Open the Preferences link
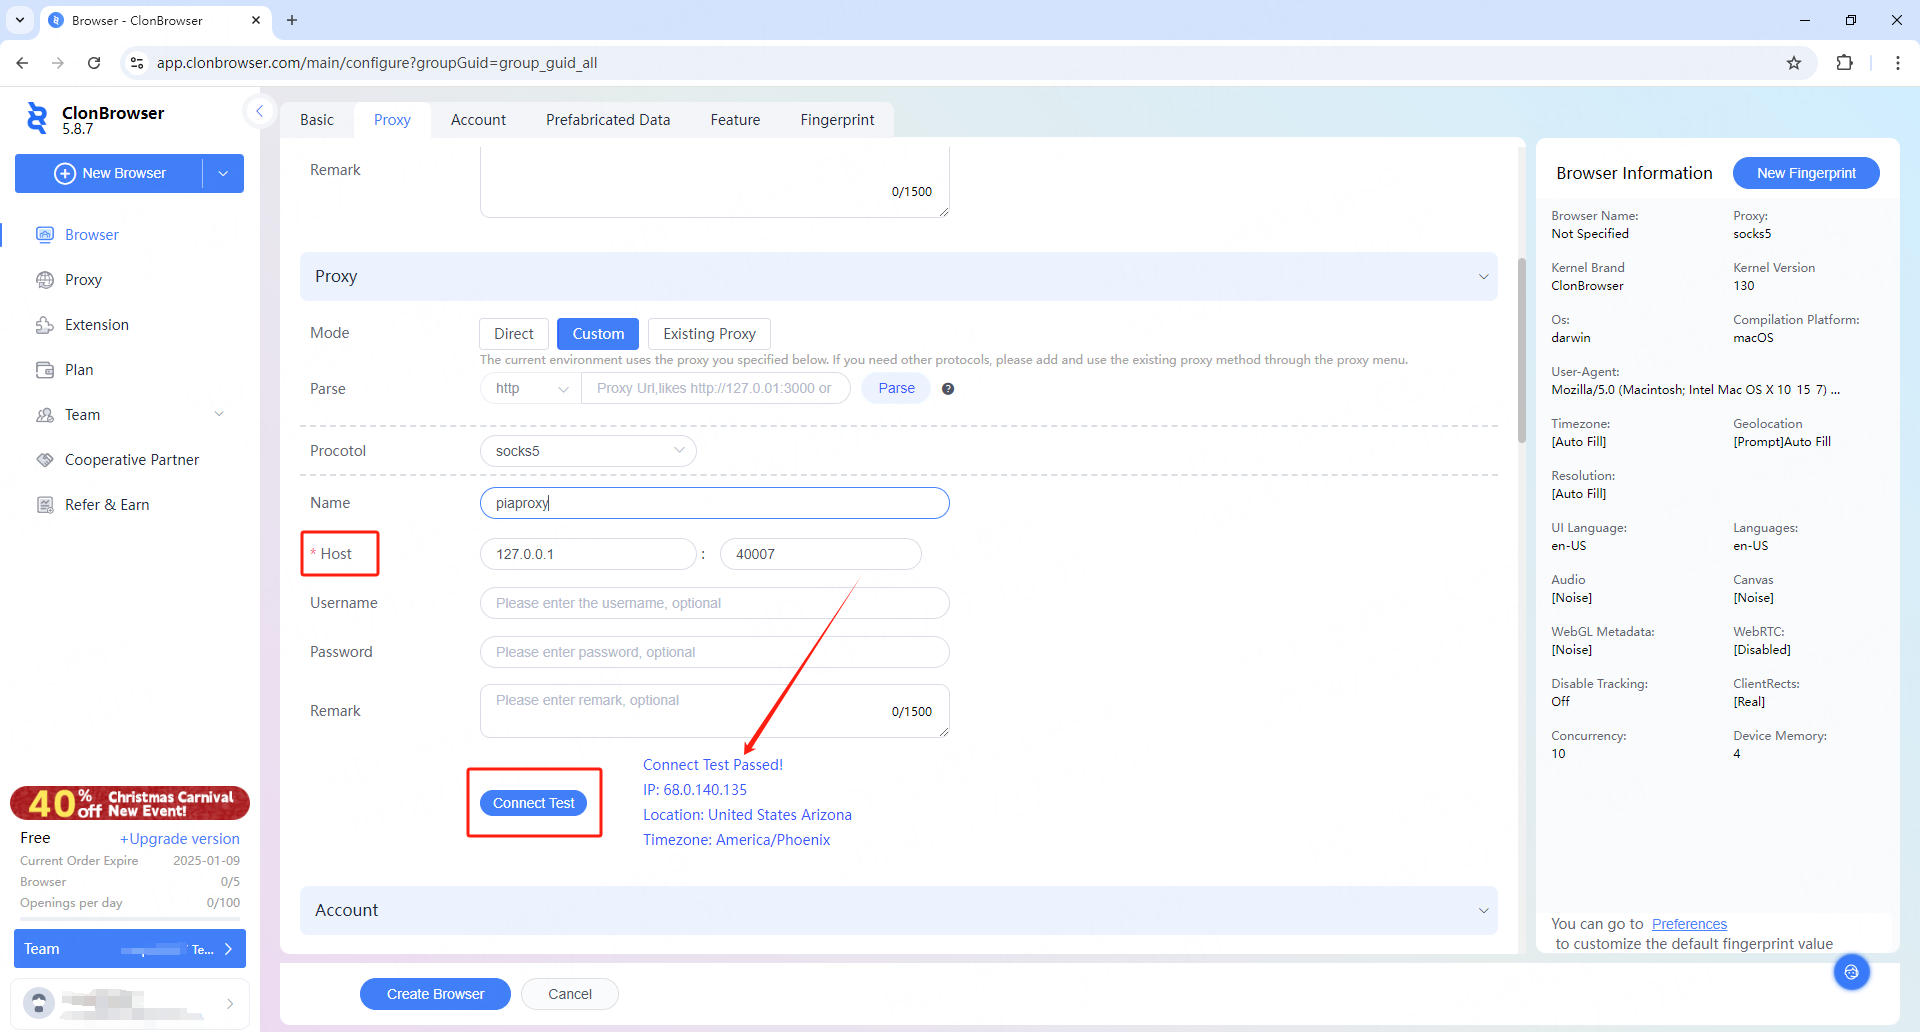1920x1032 pixels. coord(1689,924)
